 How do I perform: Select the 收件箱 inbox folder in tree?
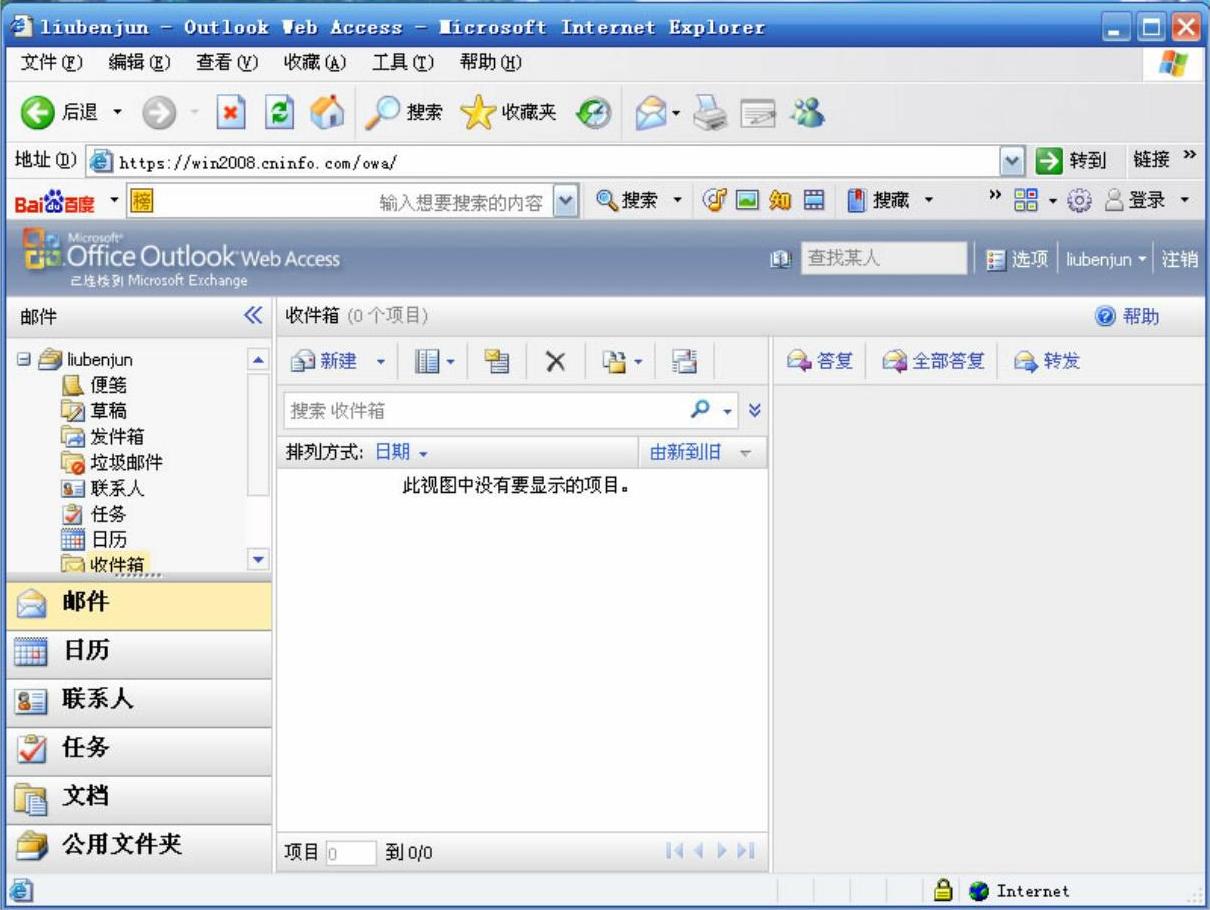tap(103, 566)
